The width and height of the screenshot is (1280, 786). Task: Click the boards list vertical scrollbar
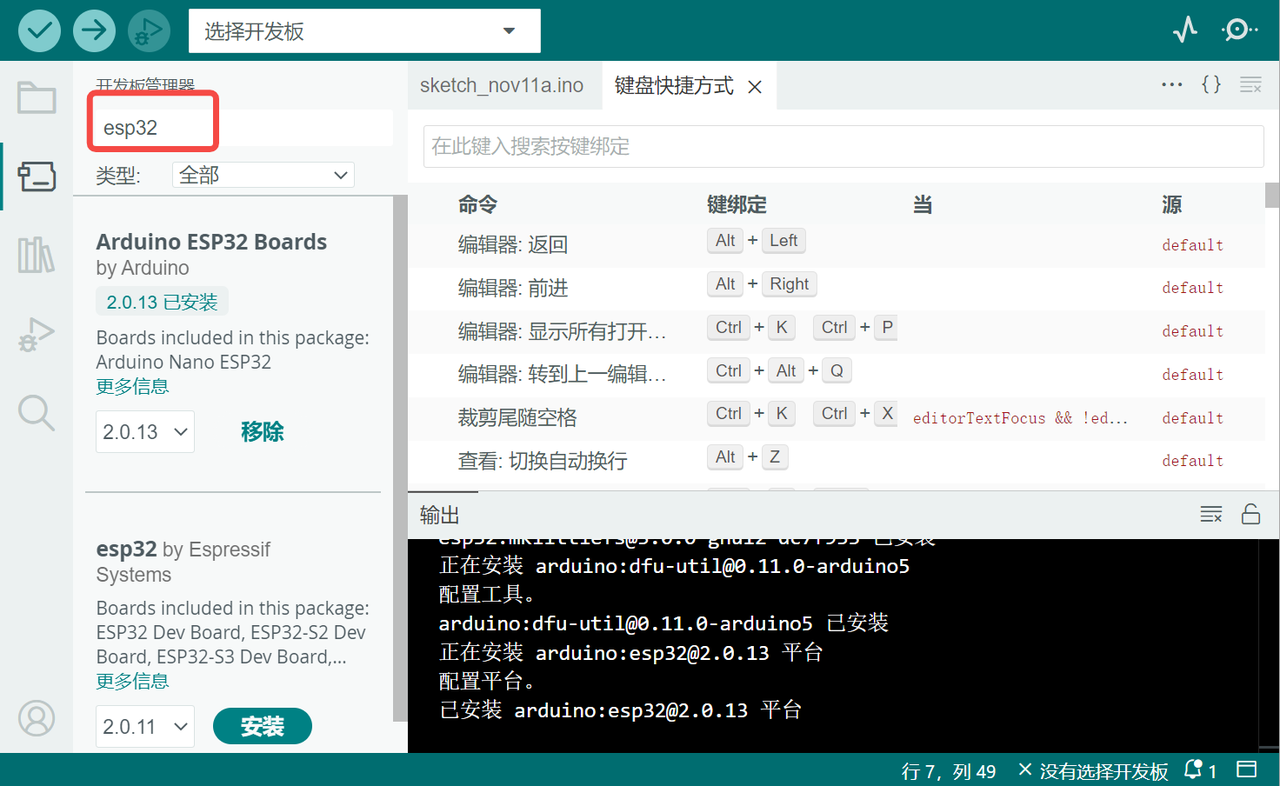point(400,456)
